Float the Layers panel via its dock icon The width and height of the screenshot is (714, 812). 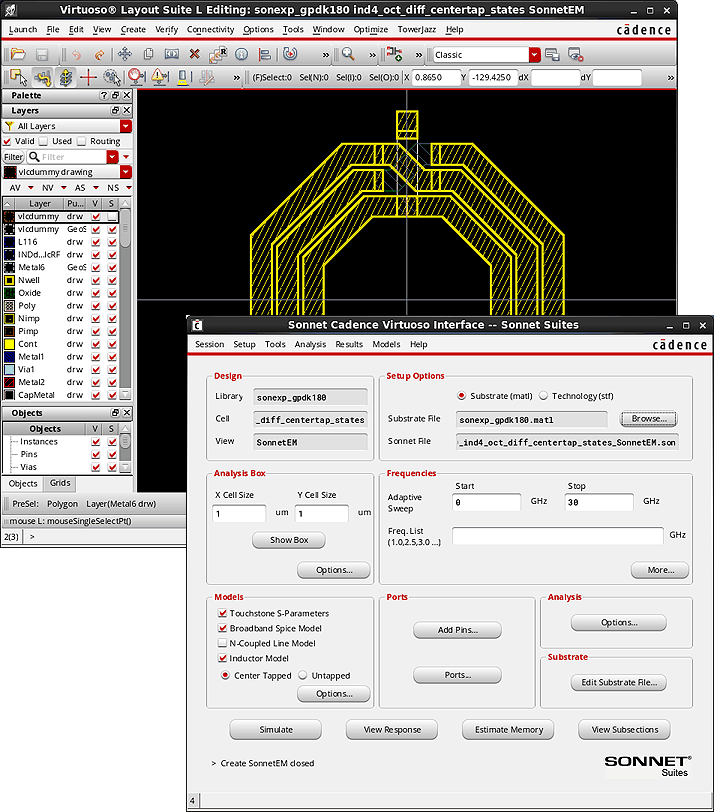(115, 110)
